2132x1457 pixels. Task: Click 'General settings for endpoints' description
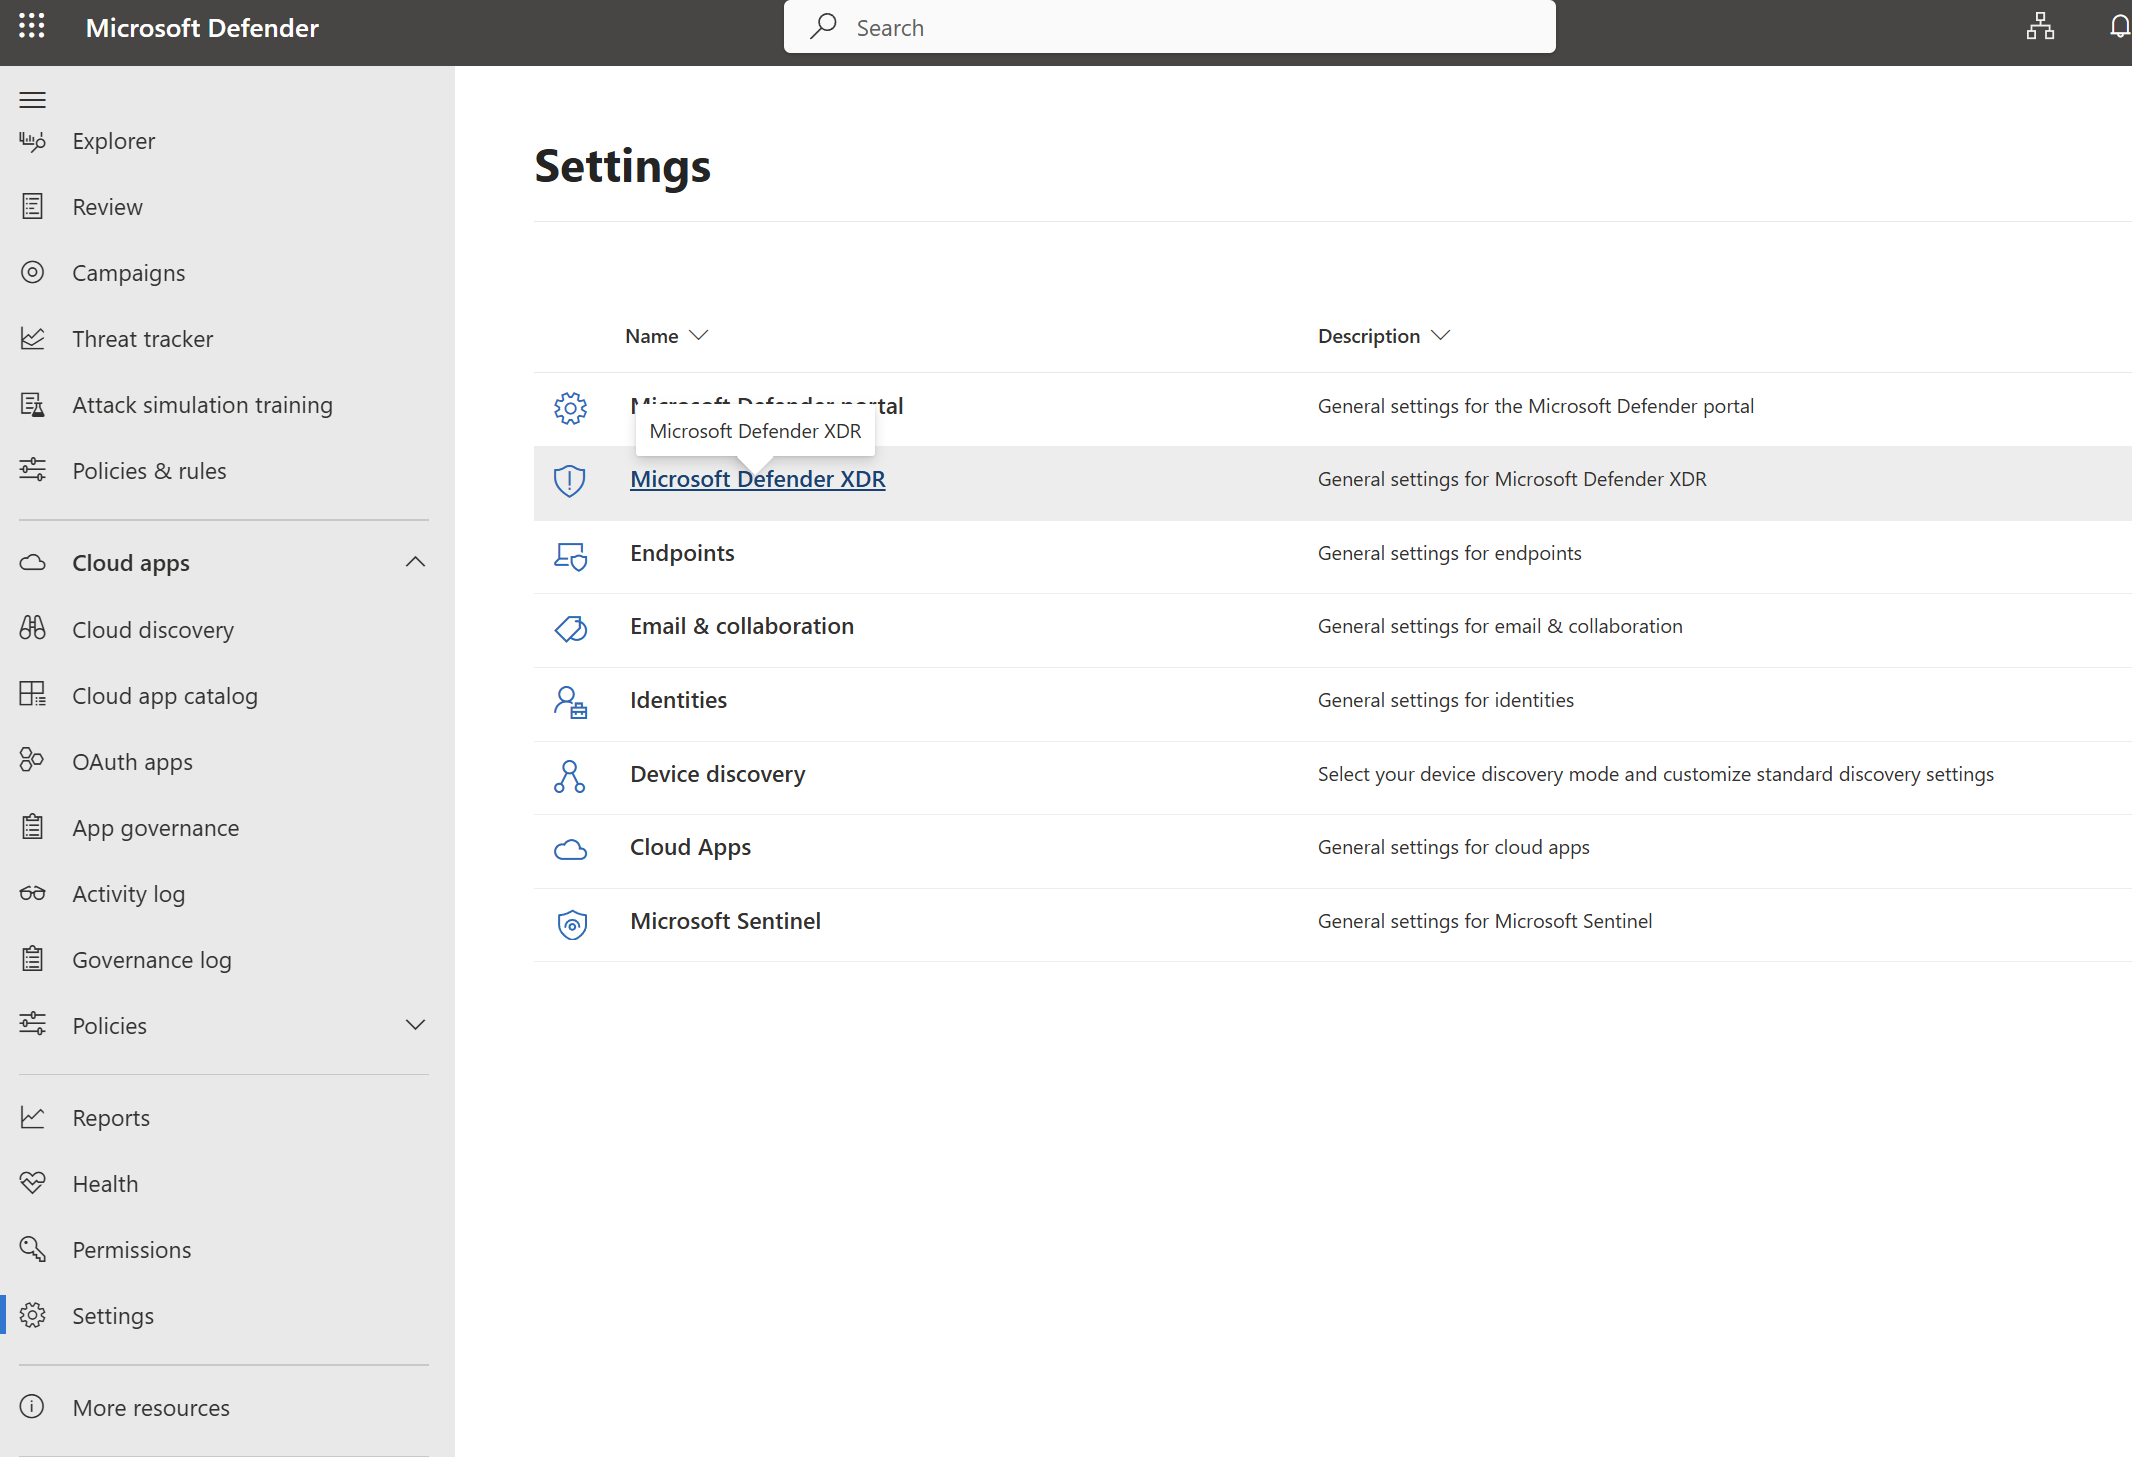point(1449,553)
